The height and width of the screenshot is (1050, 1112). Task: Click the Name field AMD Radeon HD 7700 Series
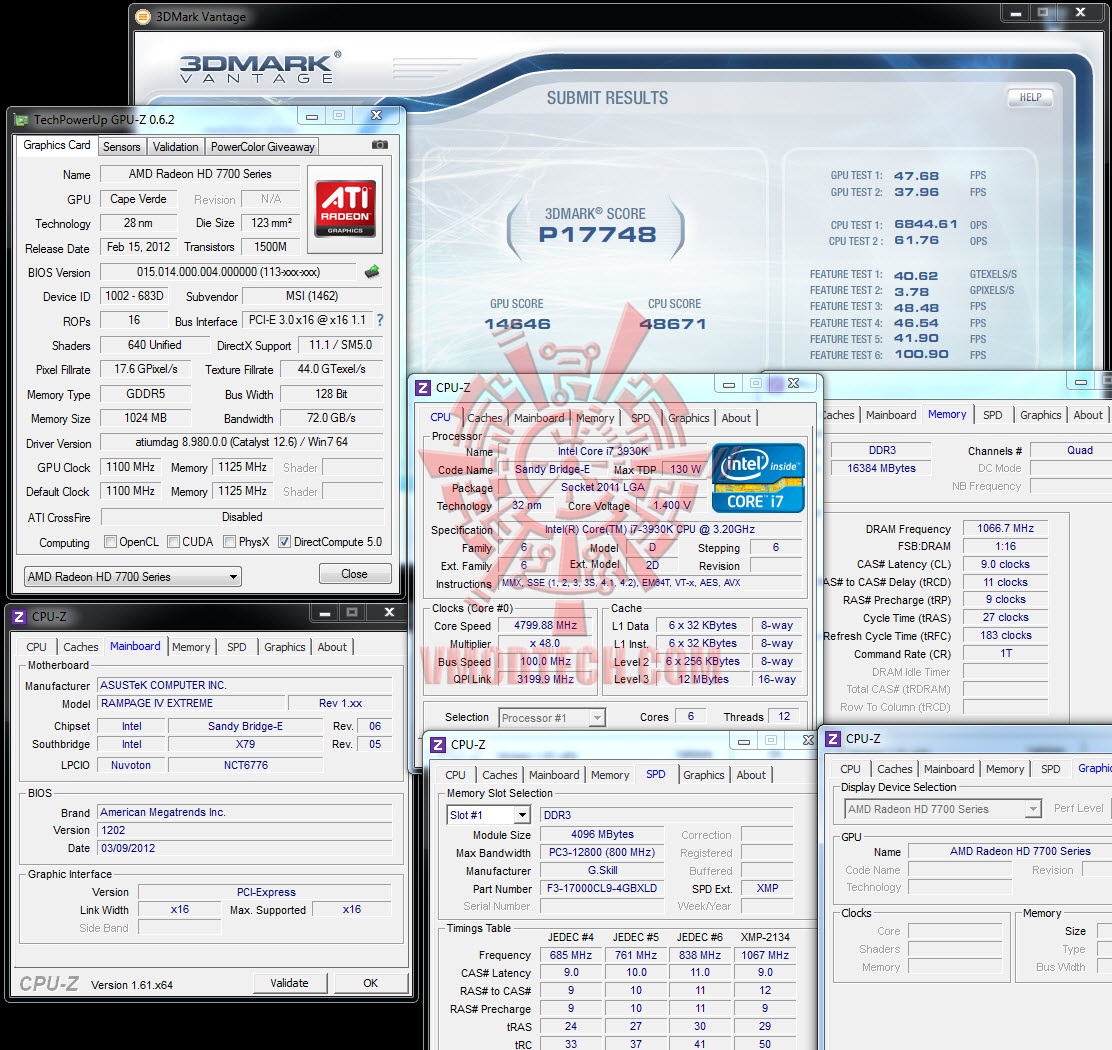[x=200, y=174]
